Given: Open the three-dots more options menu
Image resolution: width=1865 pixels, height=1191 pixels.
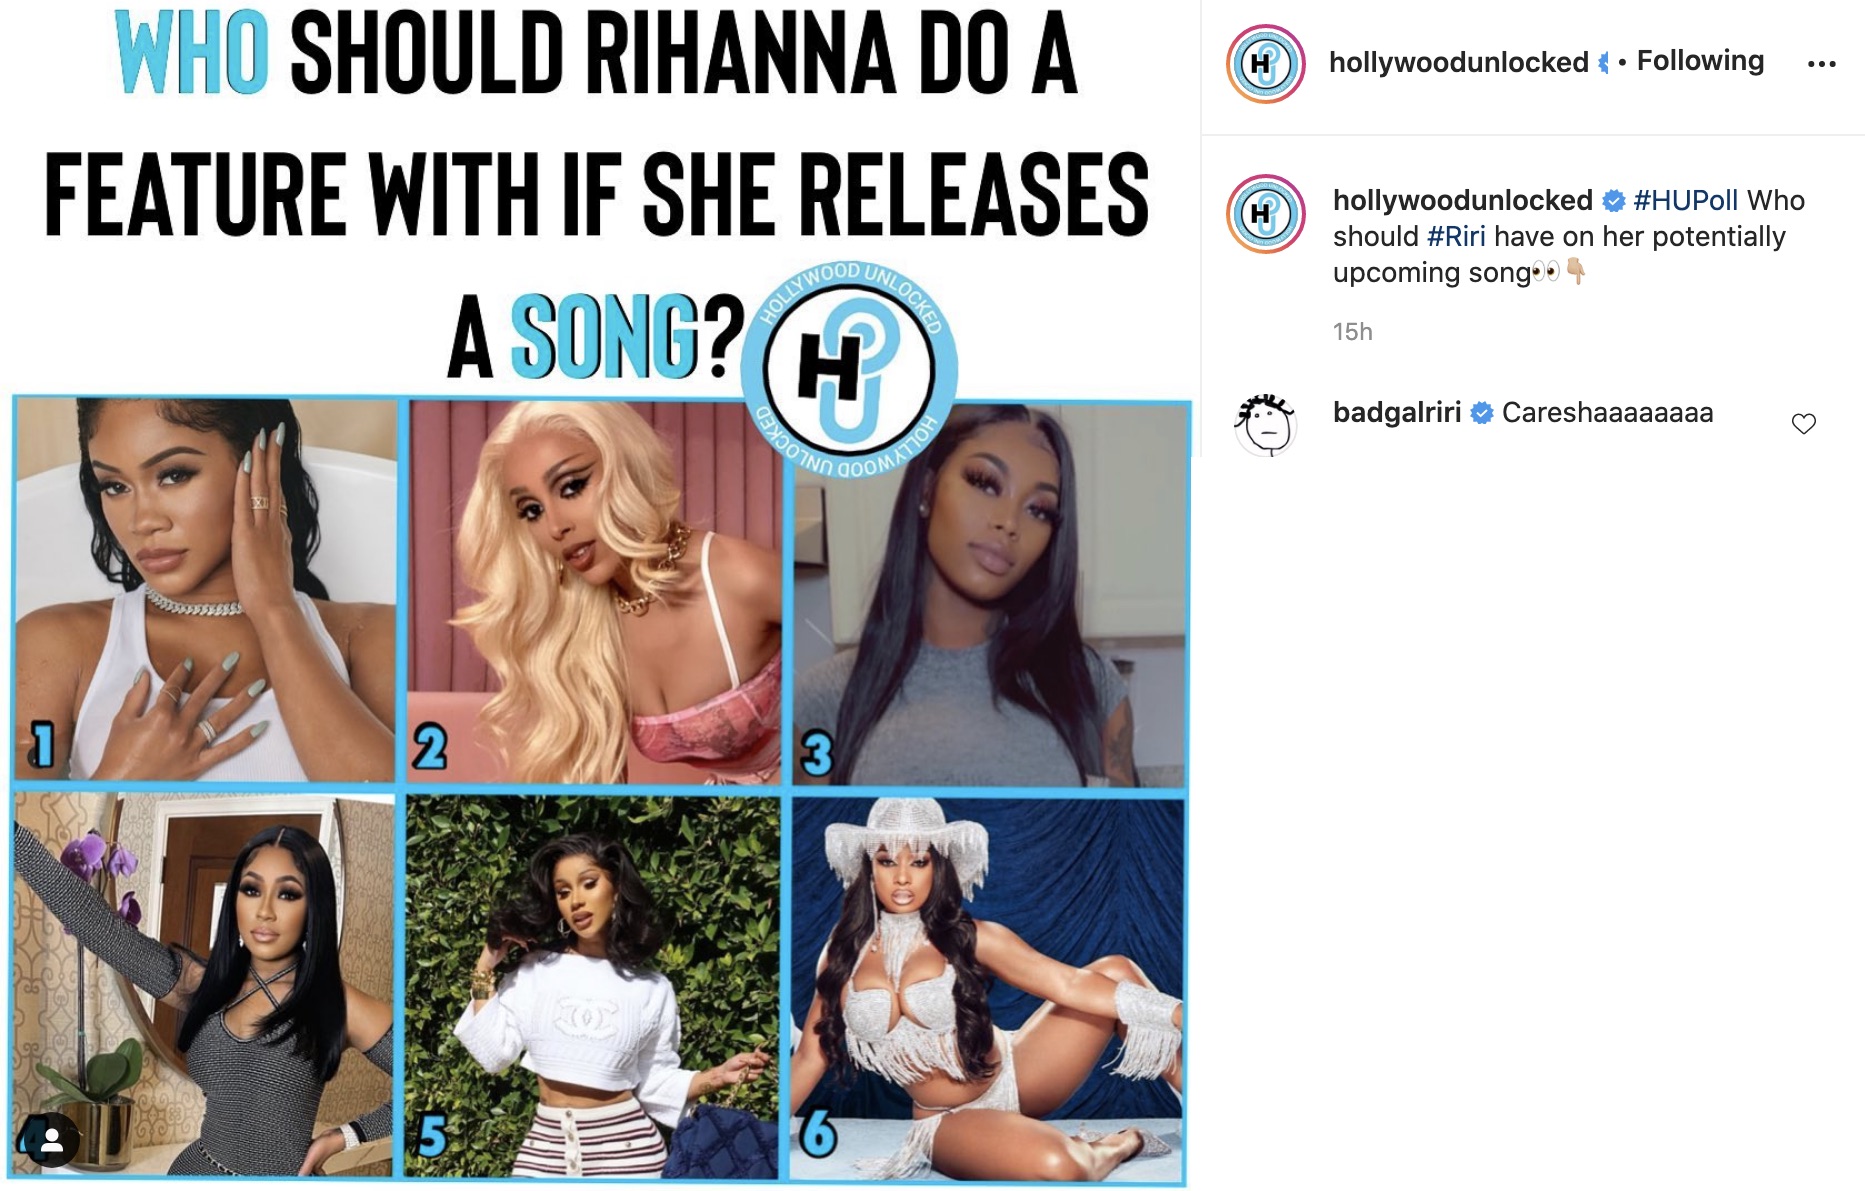Looking at the screenshot, I should coord(1821,64).
